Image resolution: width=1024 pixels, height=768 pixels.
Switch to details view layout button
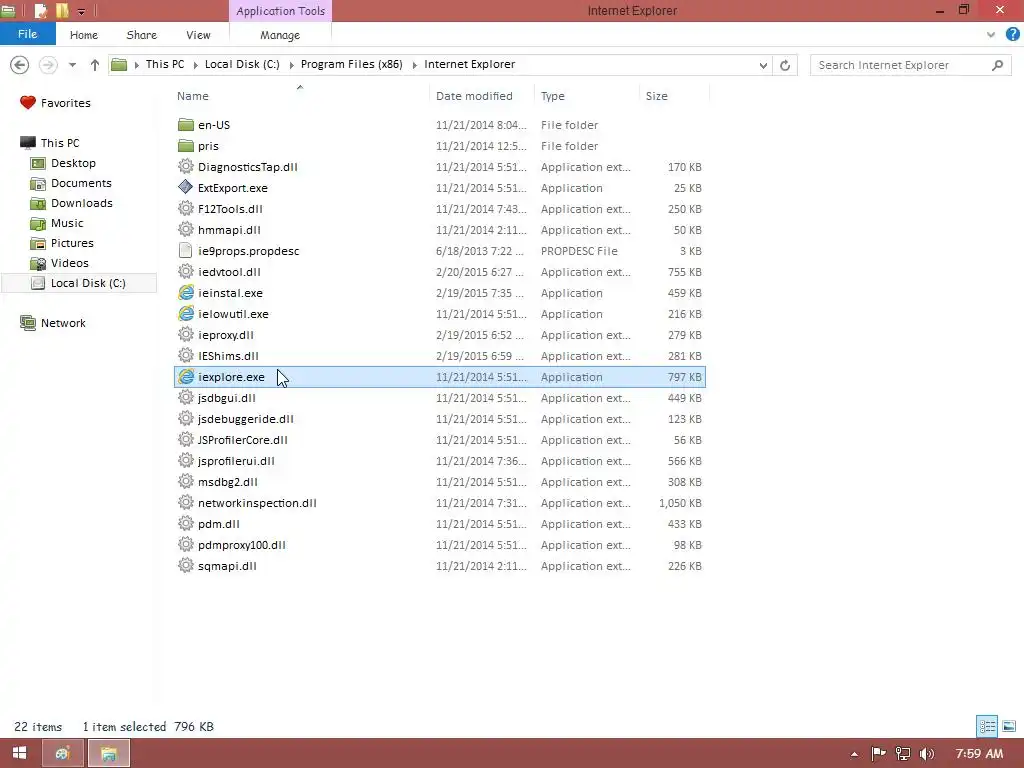[987, 726]
